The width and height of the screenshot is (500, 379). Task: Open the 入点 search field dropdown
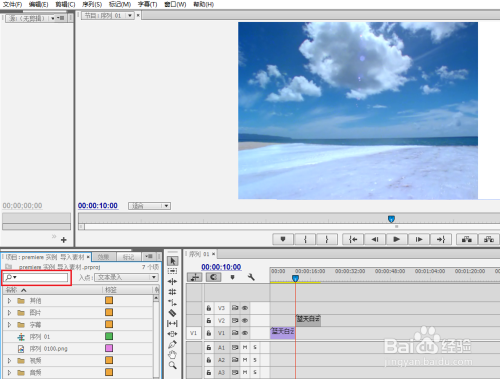pyautogui.click(x=126, y=277)
